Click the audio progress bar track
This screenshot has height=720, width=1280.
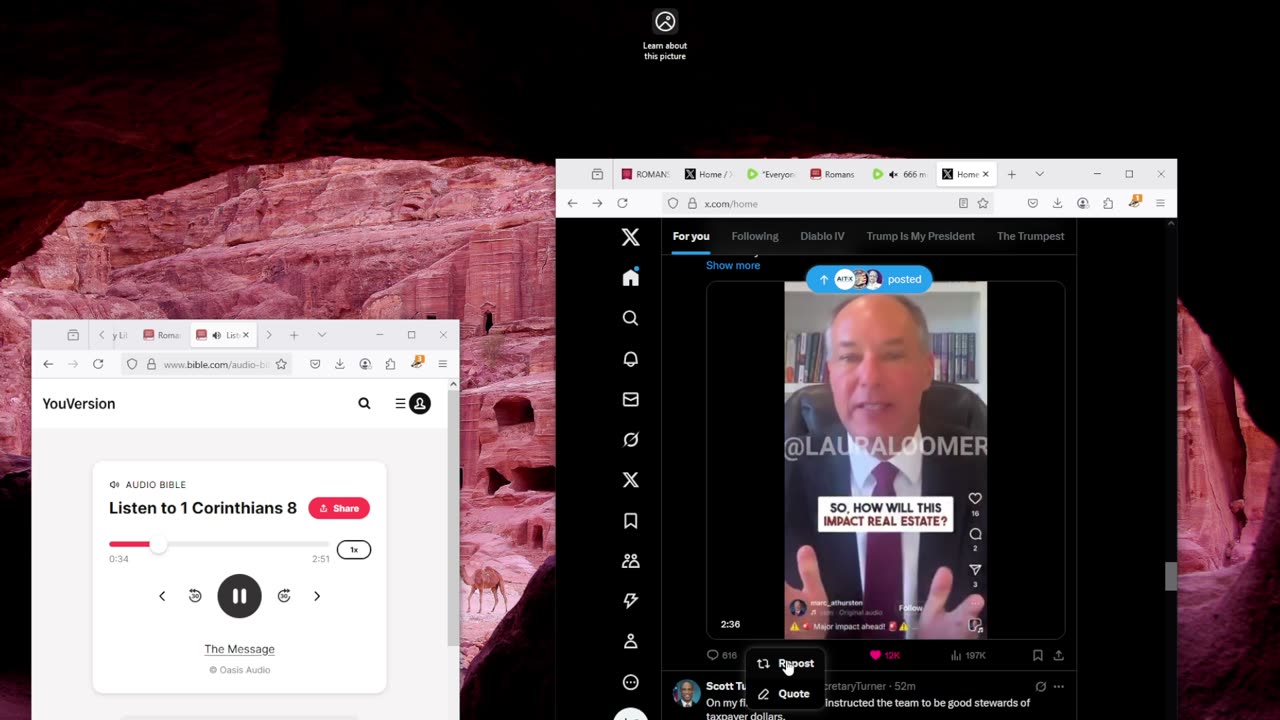(x=219, y=544)
